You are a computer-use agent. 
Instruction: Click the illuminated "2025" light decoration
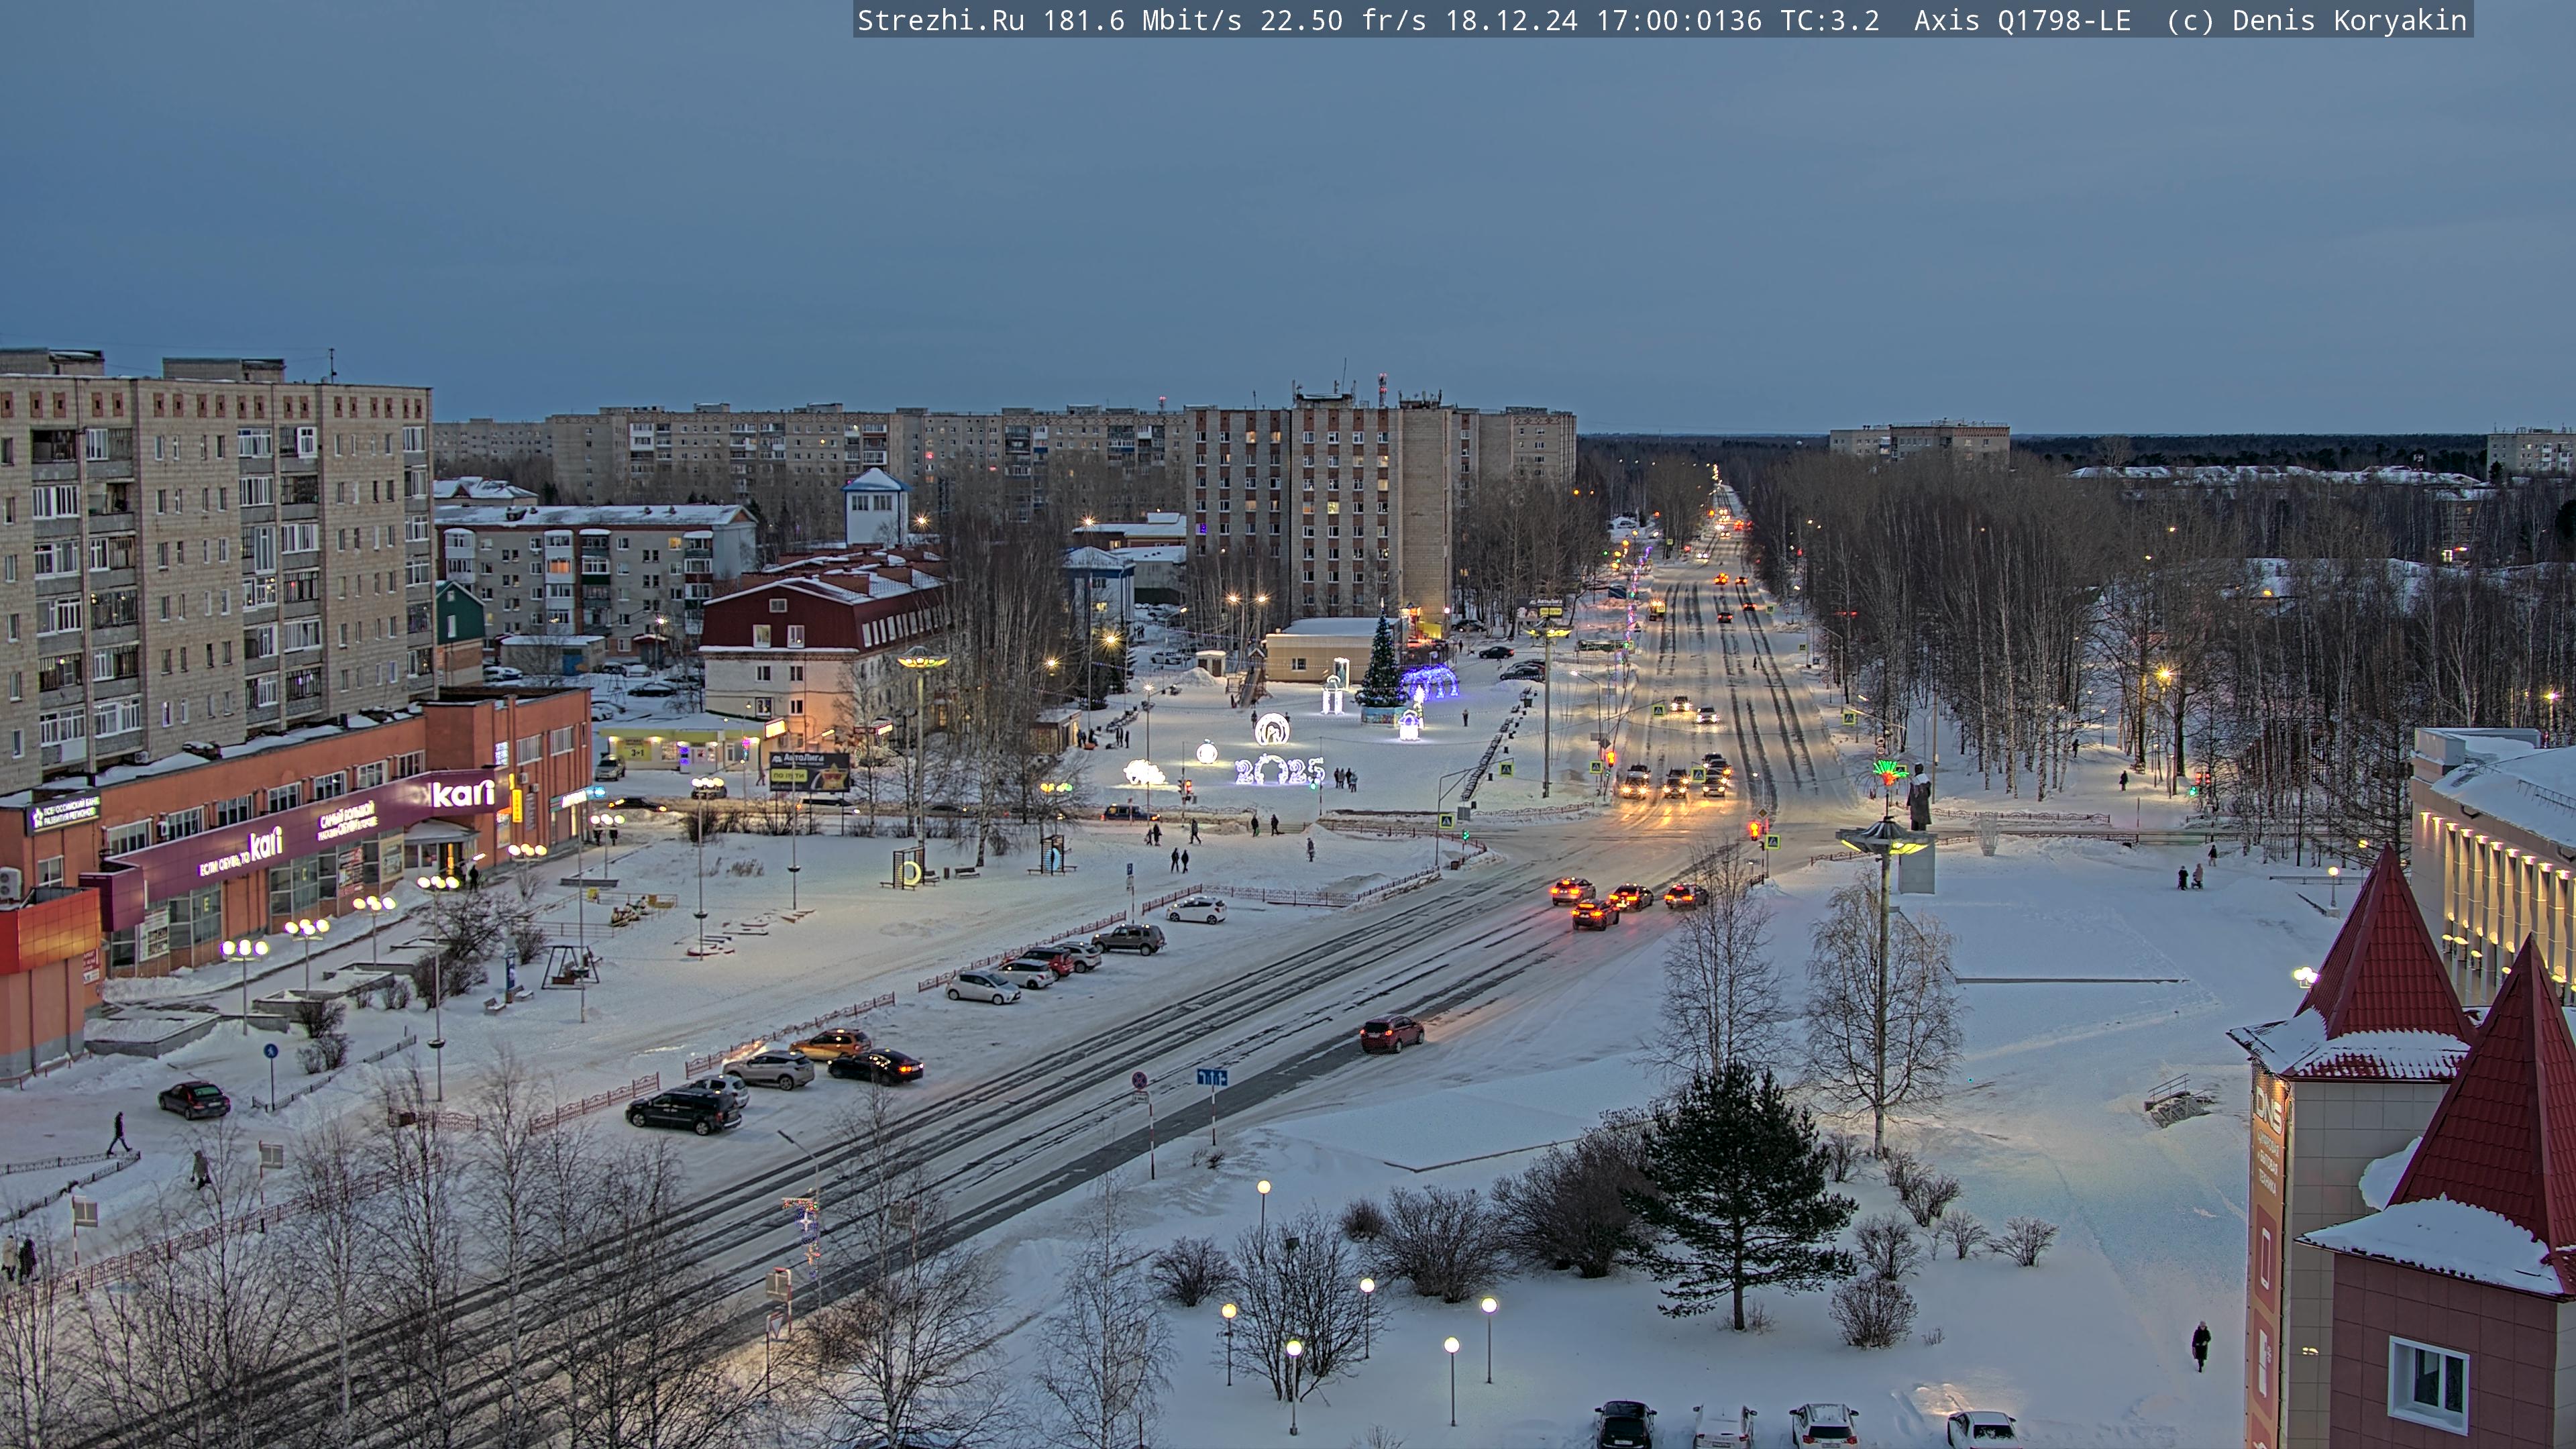[x=1280, y=770]
